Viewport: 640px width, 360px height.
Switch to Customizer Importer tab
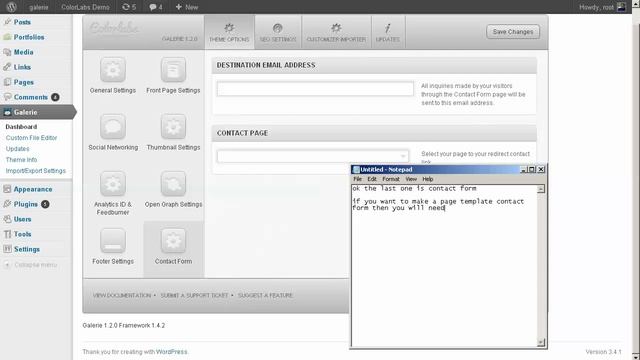click(336, 32)
